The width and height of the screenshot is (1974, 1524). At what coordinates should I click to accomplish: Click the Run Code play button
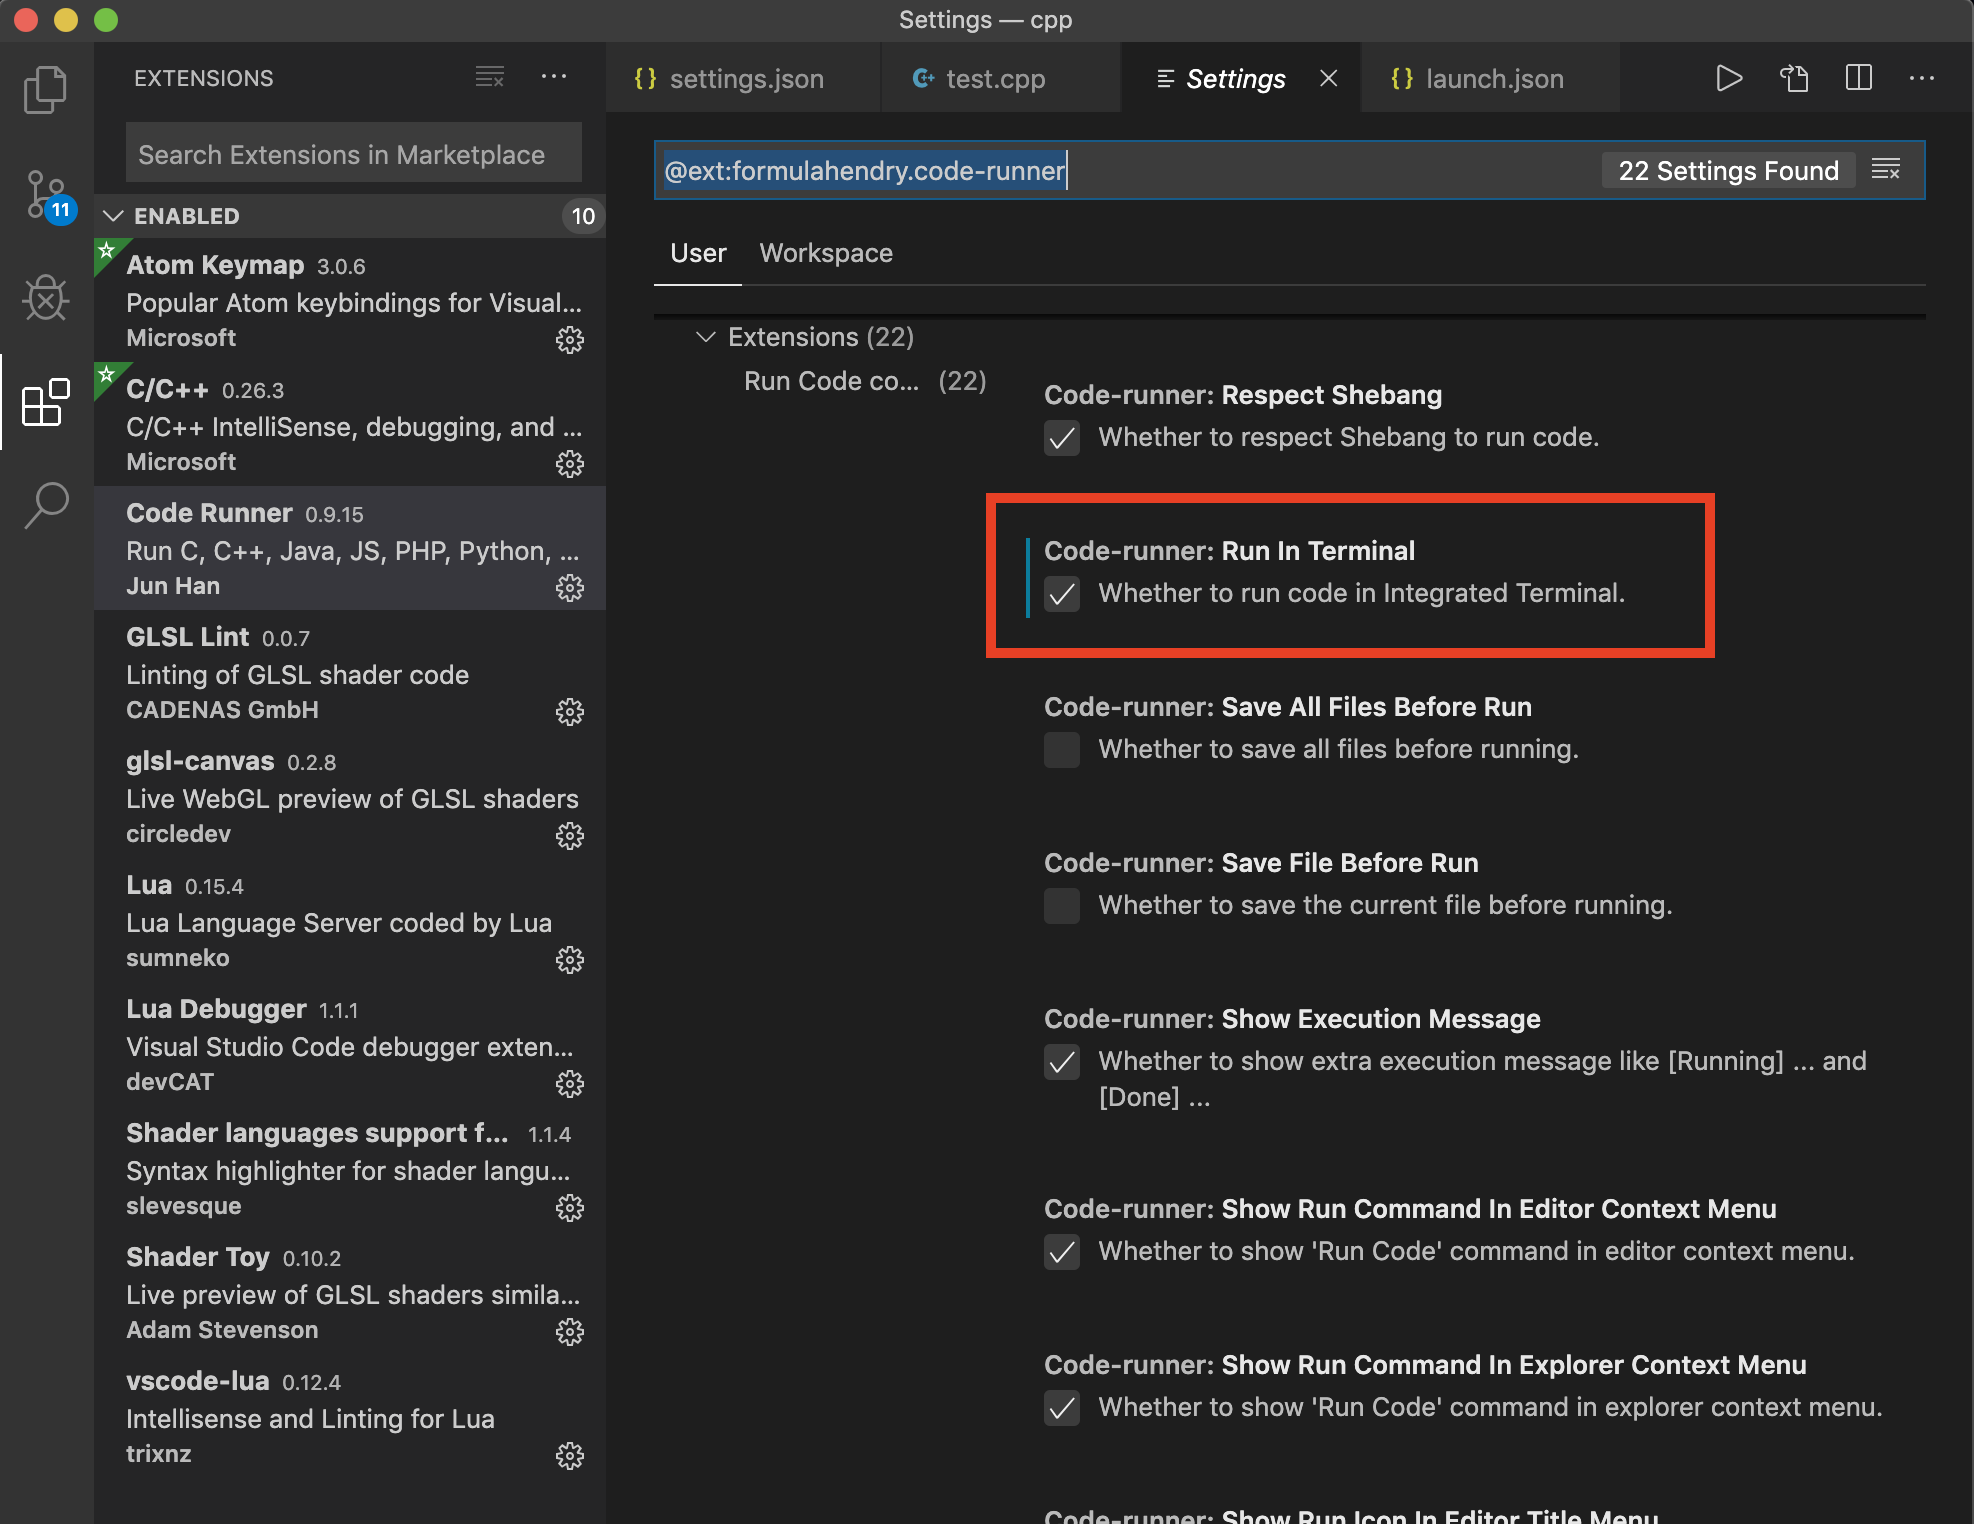(x=1729, y=78)
